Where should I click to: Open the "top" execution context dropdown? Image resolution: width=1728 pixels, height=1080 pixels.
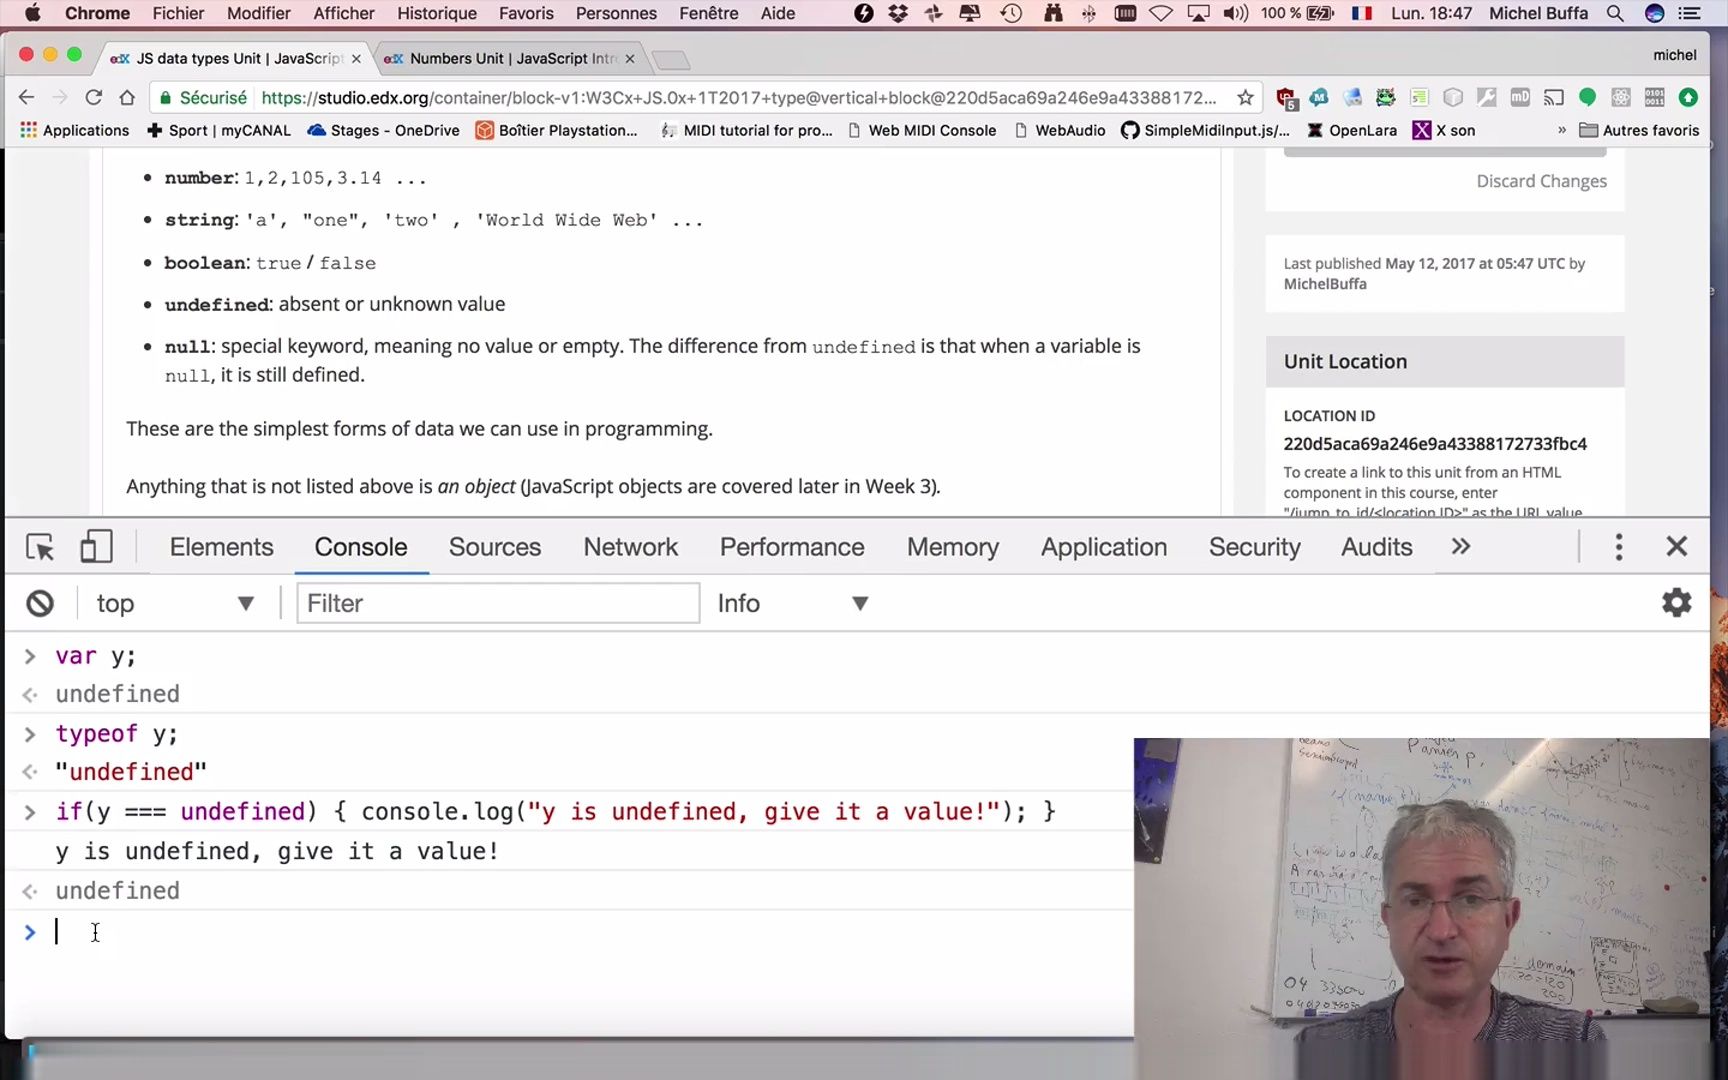pyautogui.click(x=174, y=602)
